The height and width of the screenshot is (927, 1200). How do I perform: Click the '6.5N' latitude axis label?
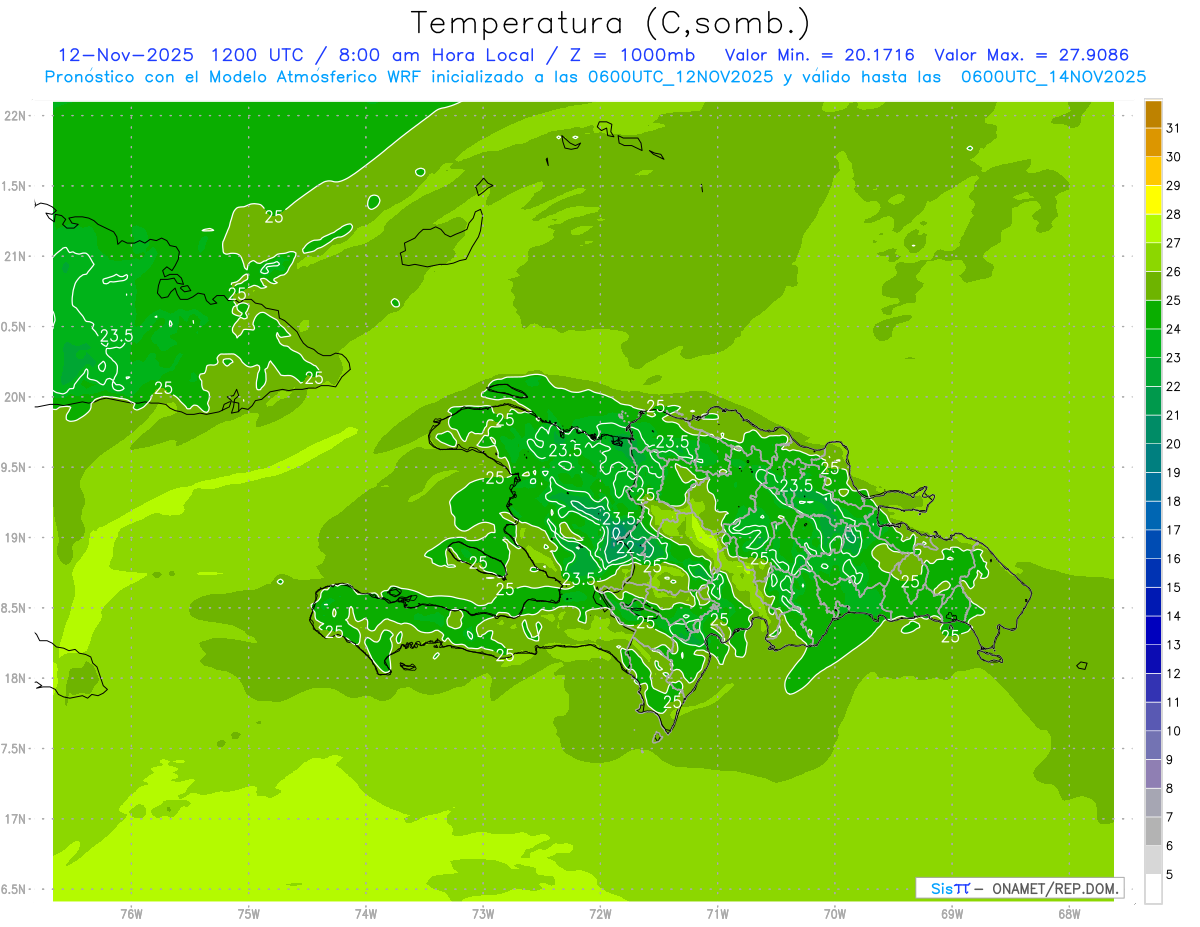tap(15, 889)
